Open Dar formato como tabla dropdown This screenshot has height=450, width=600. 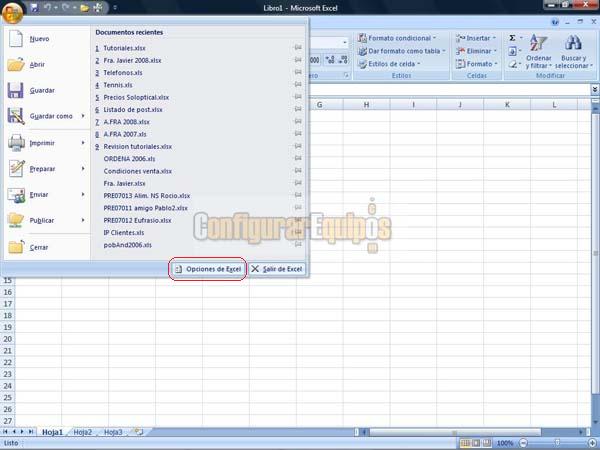[402, 51]
